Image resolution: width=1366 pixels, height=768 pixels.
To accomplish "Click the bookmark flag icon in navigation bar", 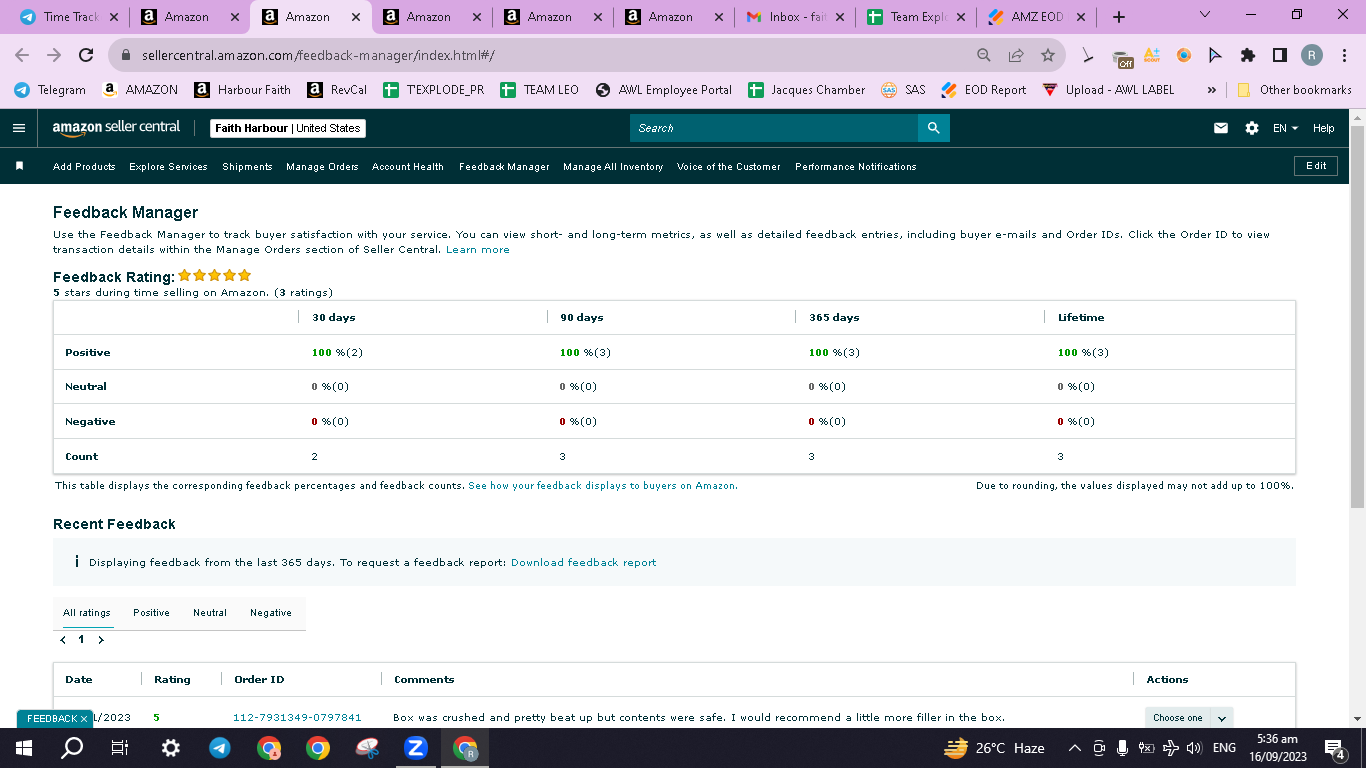I will coord(19,166).
